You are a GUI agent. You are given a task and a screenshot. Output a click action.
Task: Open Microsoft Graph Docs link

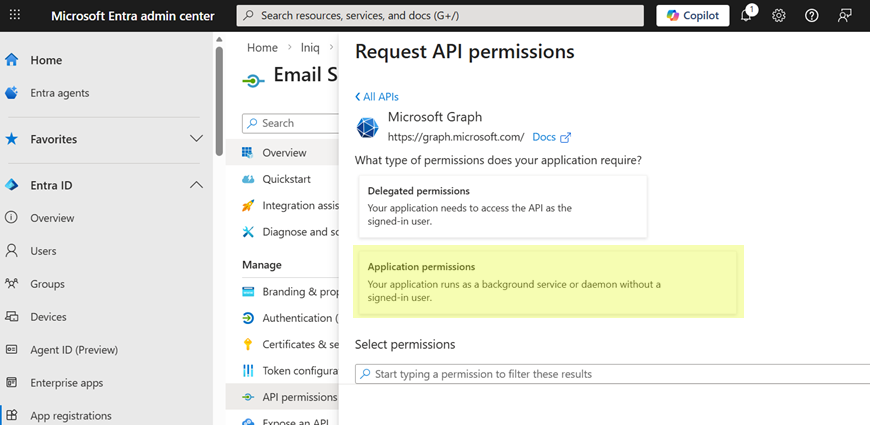(552, 137)
